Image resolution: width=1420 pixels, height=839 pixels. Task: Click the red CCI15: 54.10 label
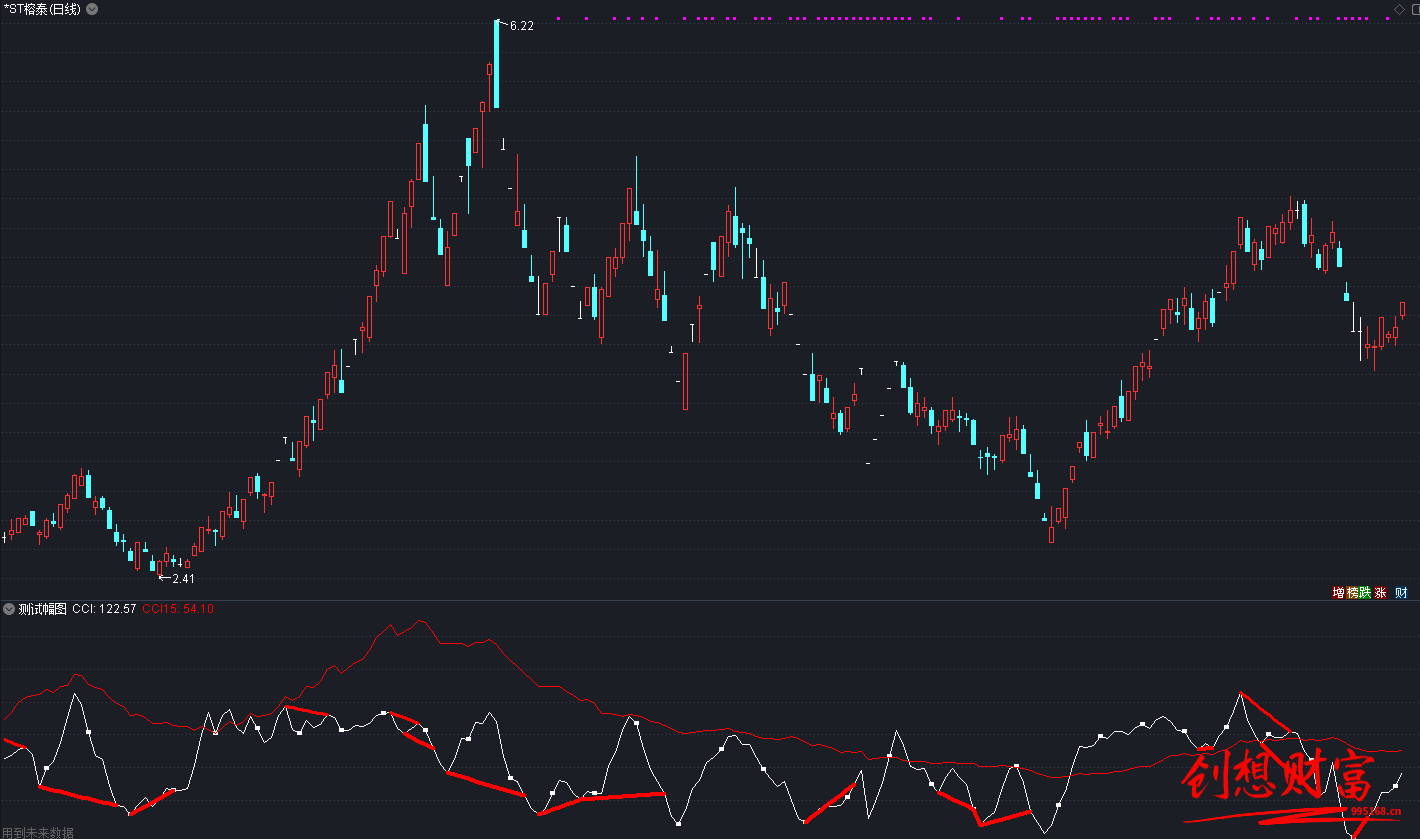click(x=178, y=609)
